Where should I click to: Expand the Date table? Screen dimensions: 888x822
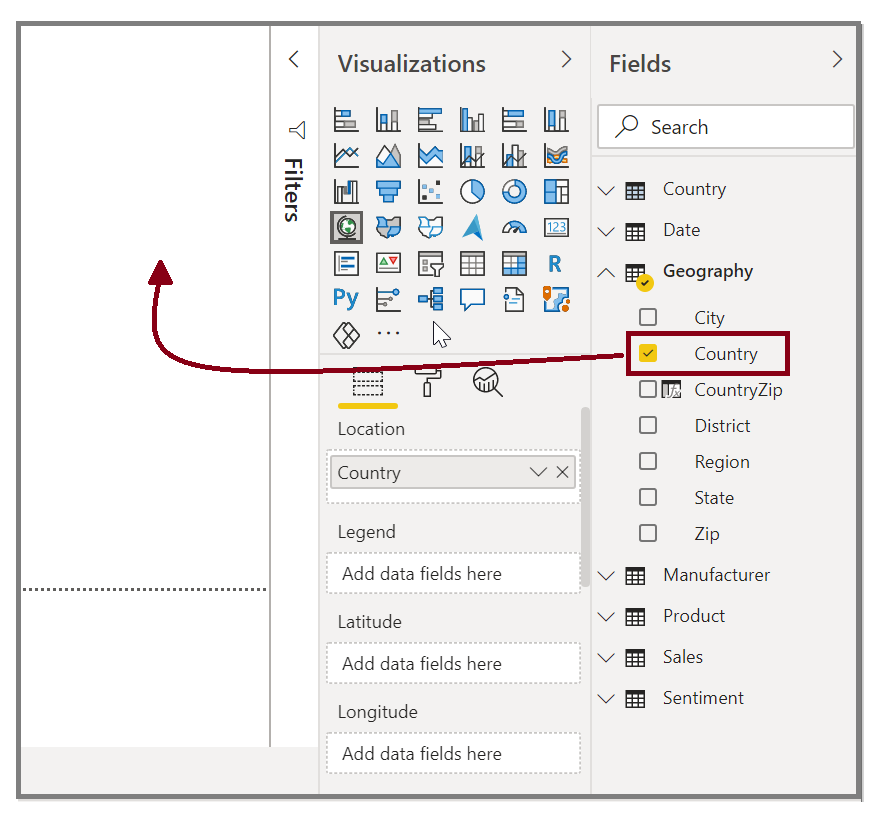606,232
